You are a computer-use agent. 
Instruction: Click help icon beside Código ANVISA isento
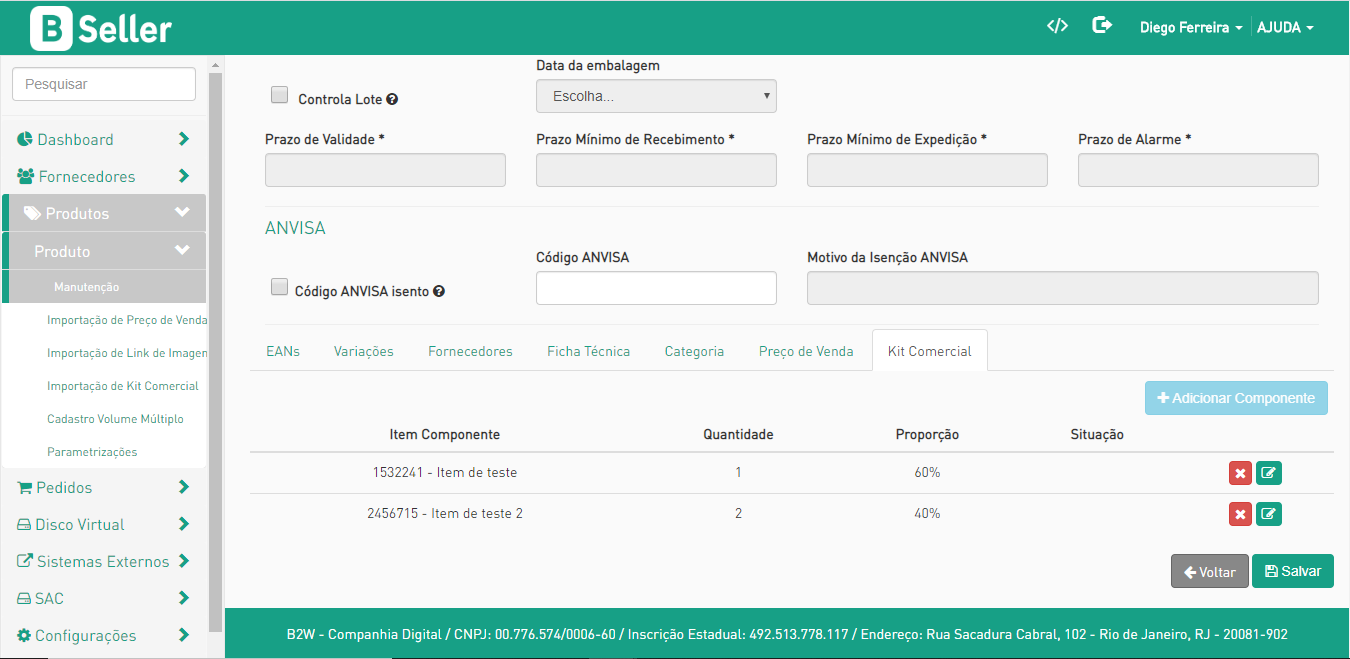[x=439, y=292]
